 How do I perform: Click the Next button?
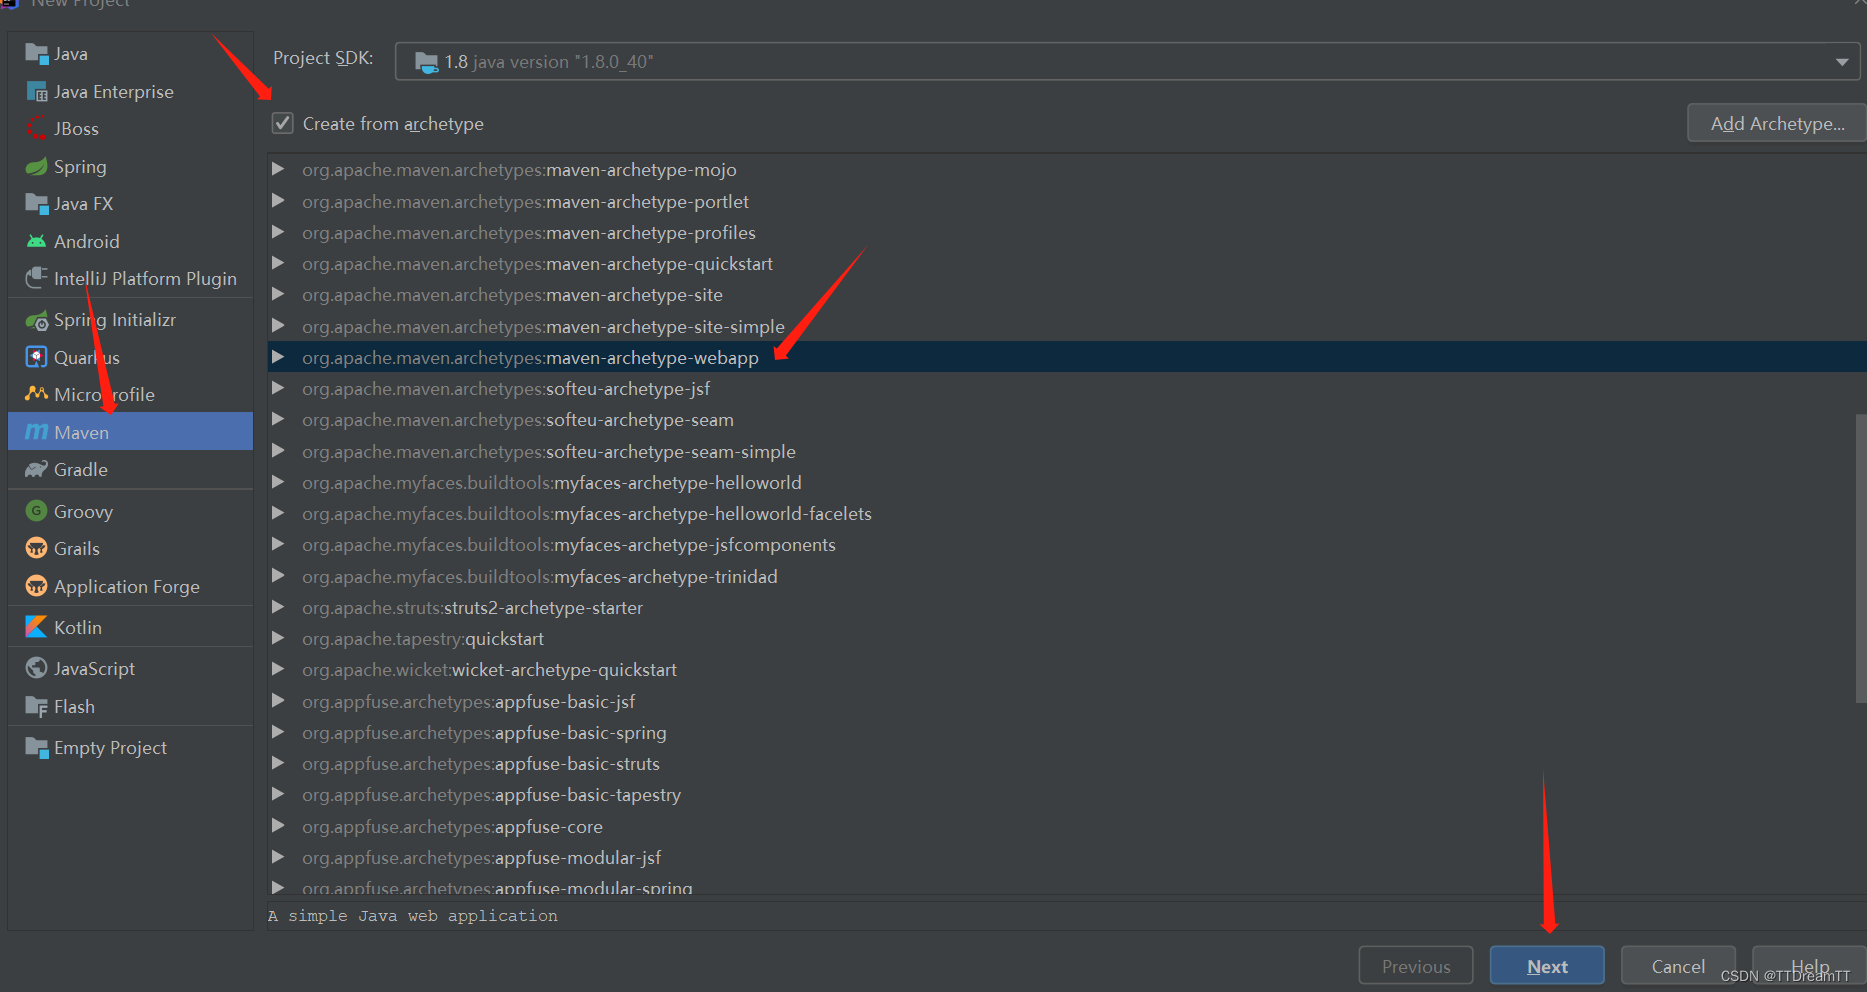coord(1547,966)
